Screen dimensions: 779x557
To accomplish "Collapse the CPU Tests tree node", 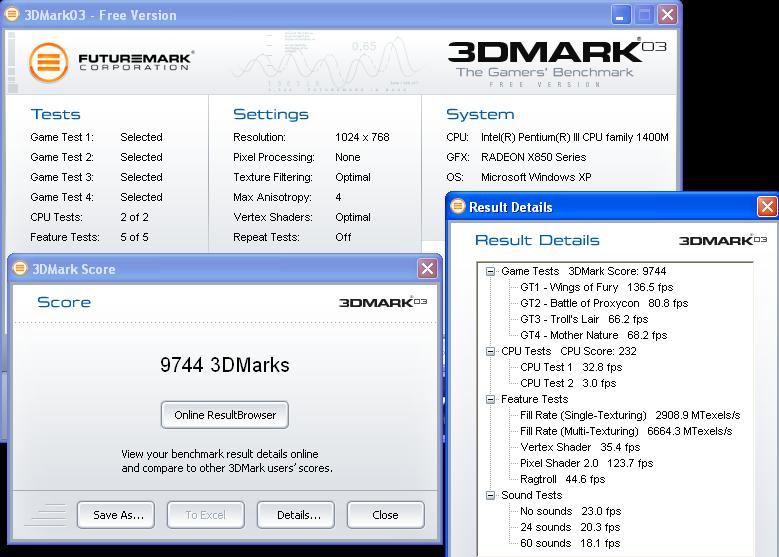I will [490, 351].
